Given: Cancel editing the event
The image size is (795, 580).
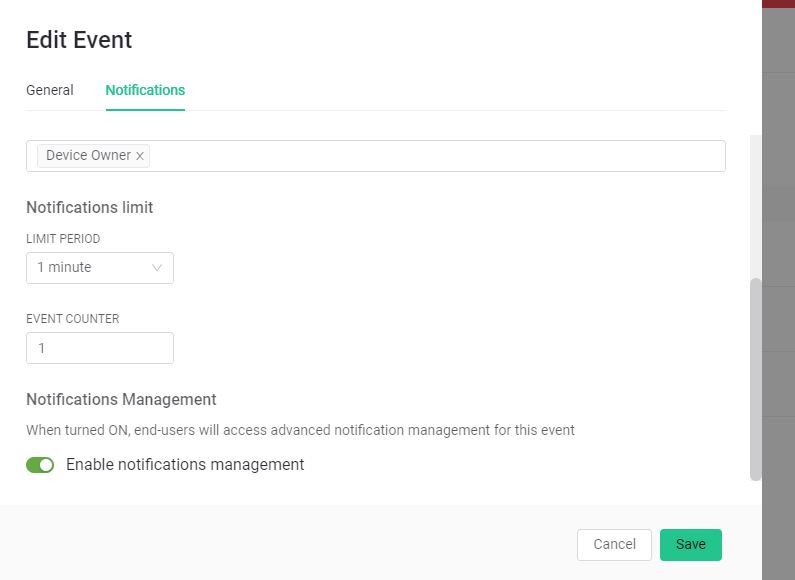Looking at the screenshot, I should pos(614,545).
